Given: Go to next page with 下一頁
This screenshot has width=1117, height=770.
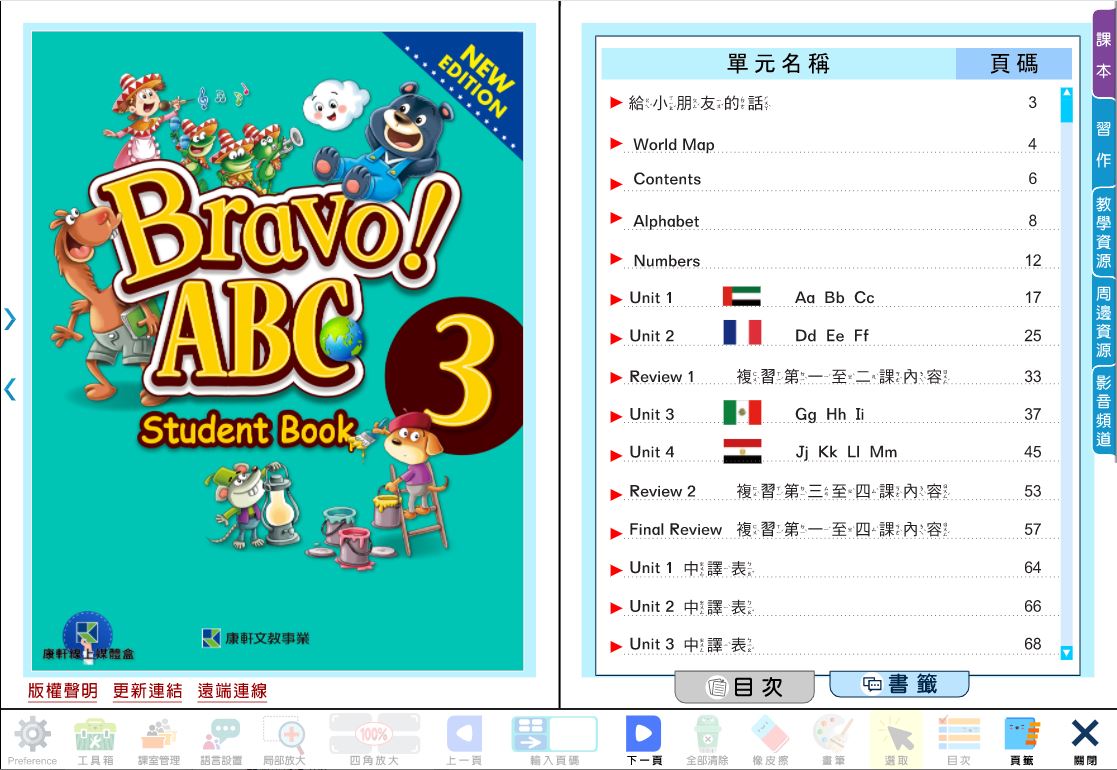Looking at the screenshot, I should (644, 741).
